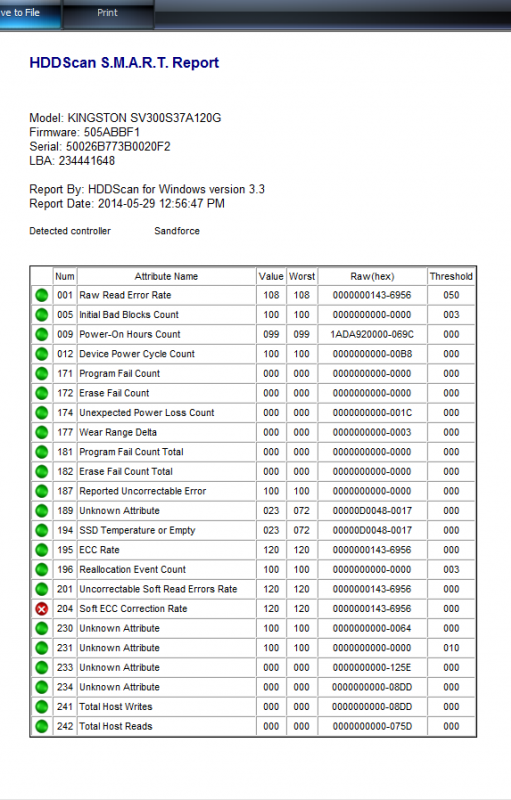Click the LBA: 234441648 line
Screen dimensions: 511x800
click(x=72, y=161)
